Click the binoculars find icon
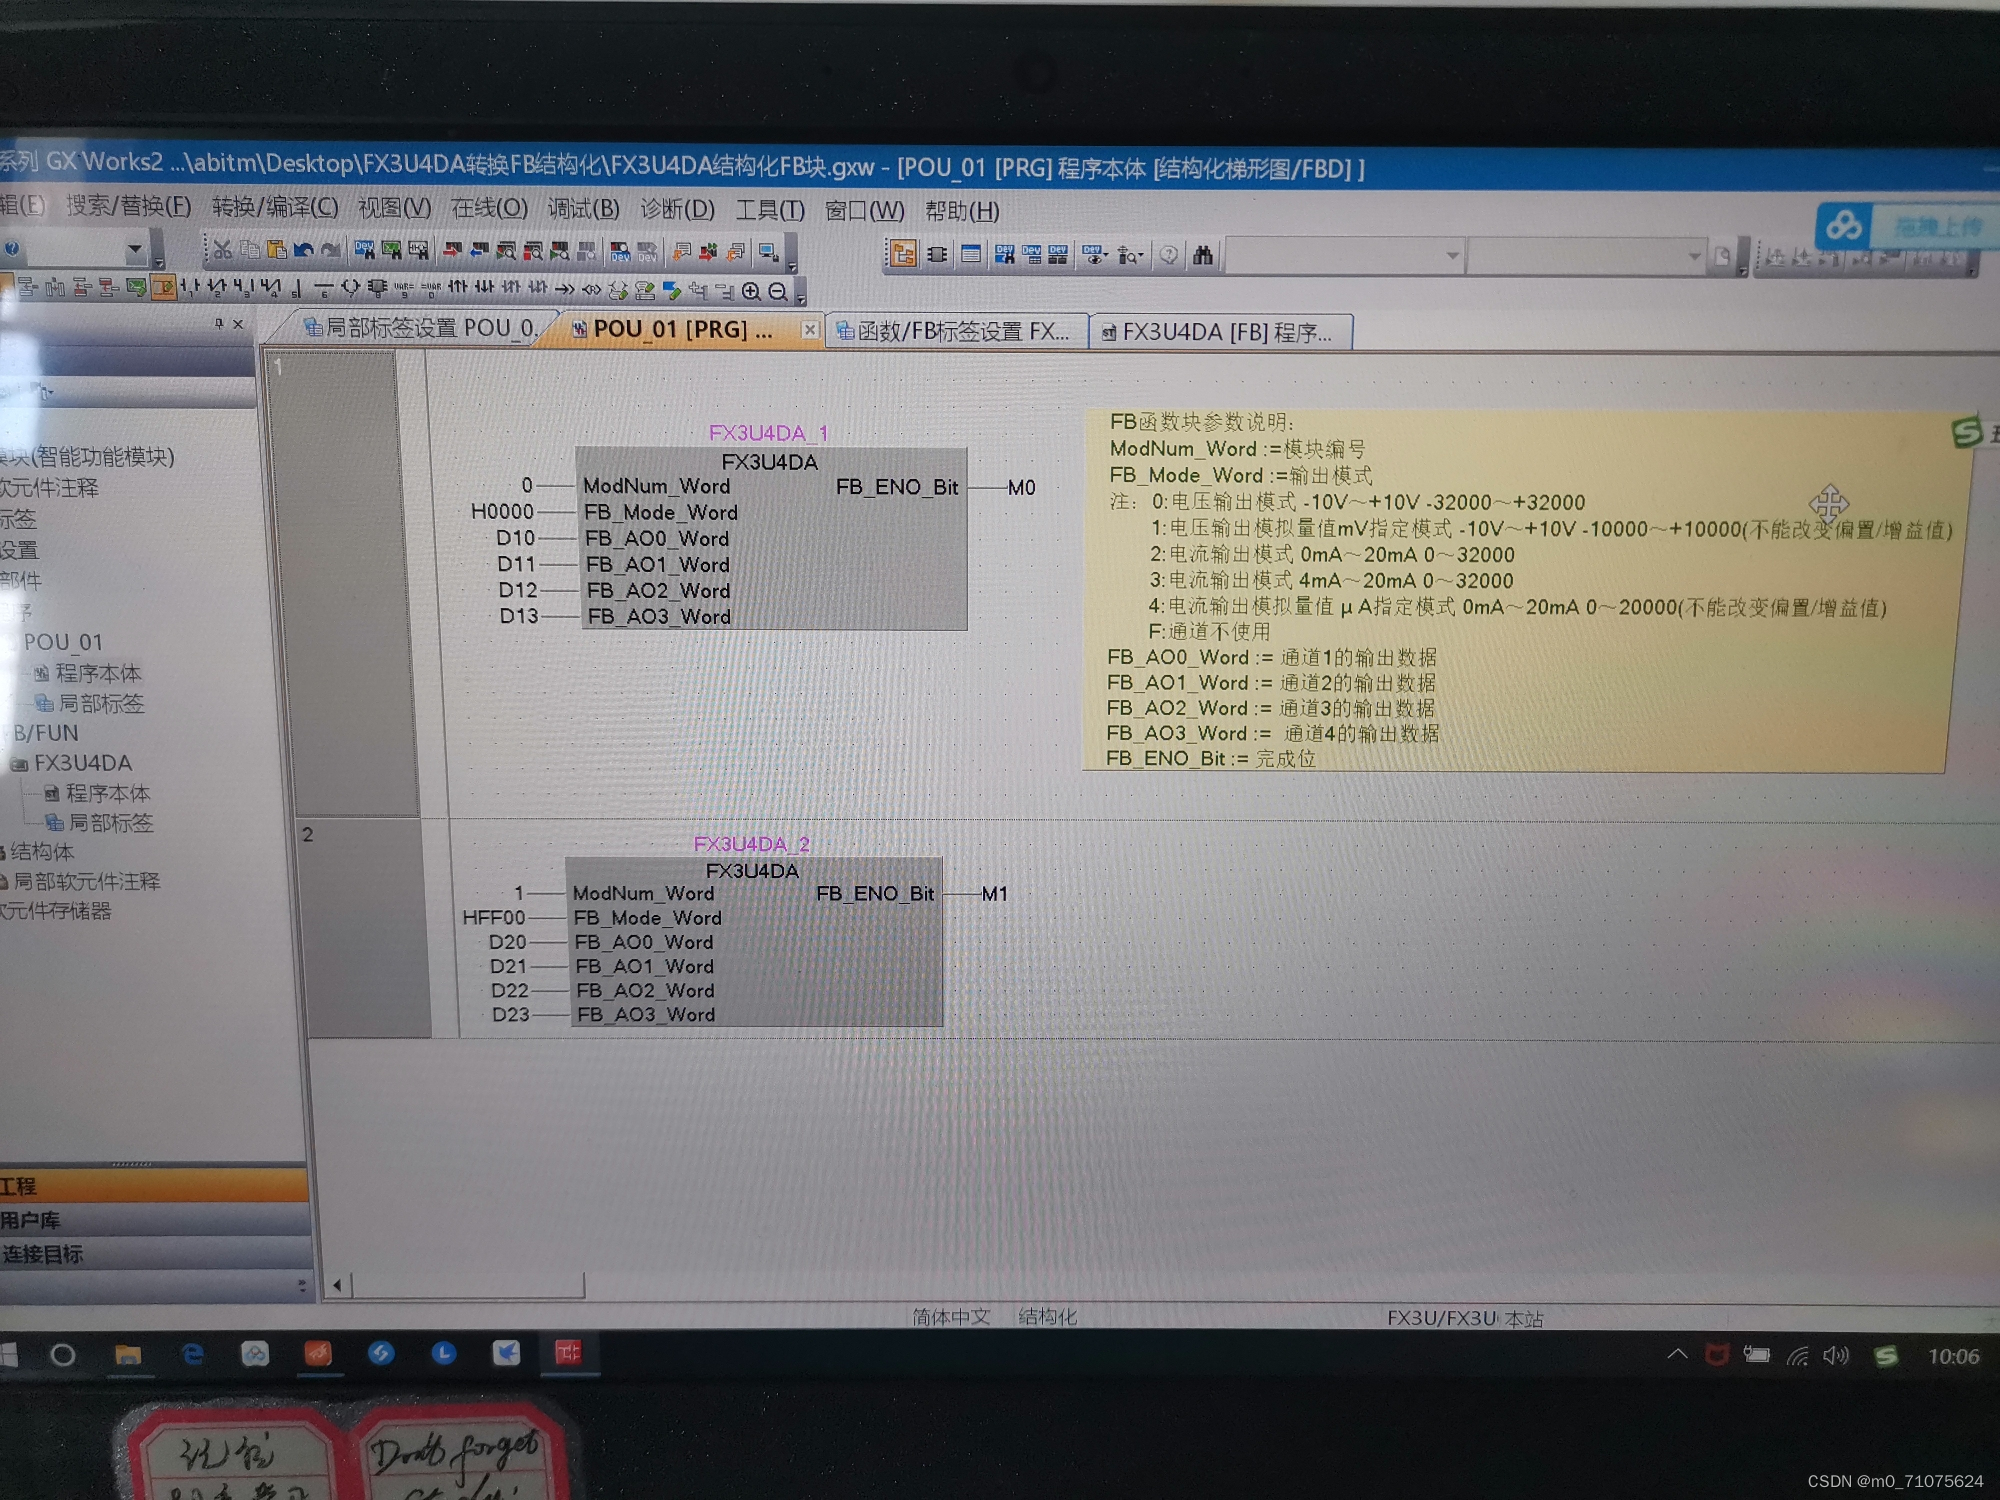 [x=1203, y=256]
